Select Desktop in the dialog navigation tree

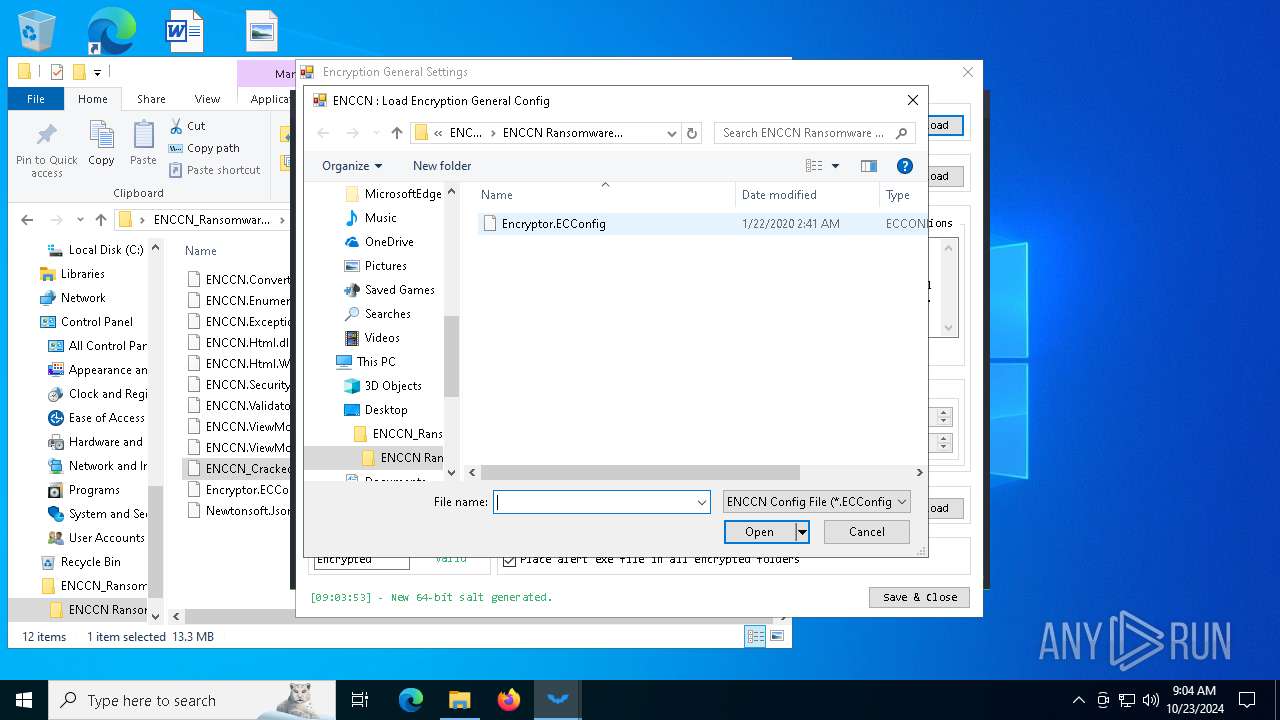coord(386,410)
